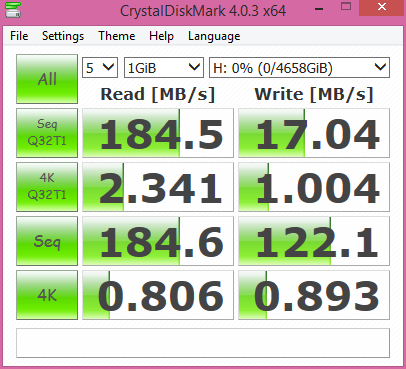This screenshot has height=369, width=406.
Task: Select the Seq read value 184.6
Action: tap(158, 241)
